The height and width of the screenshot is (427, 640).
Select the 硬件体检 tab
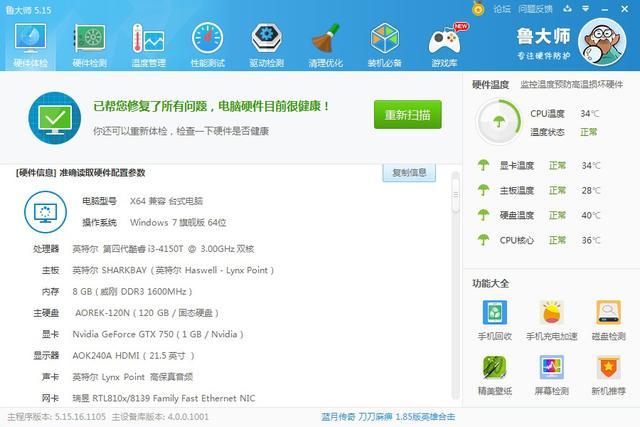[30, 44]
